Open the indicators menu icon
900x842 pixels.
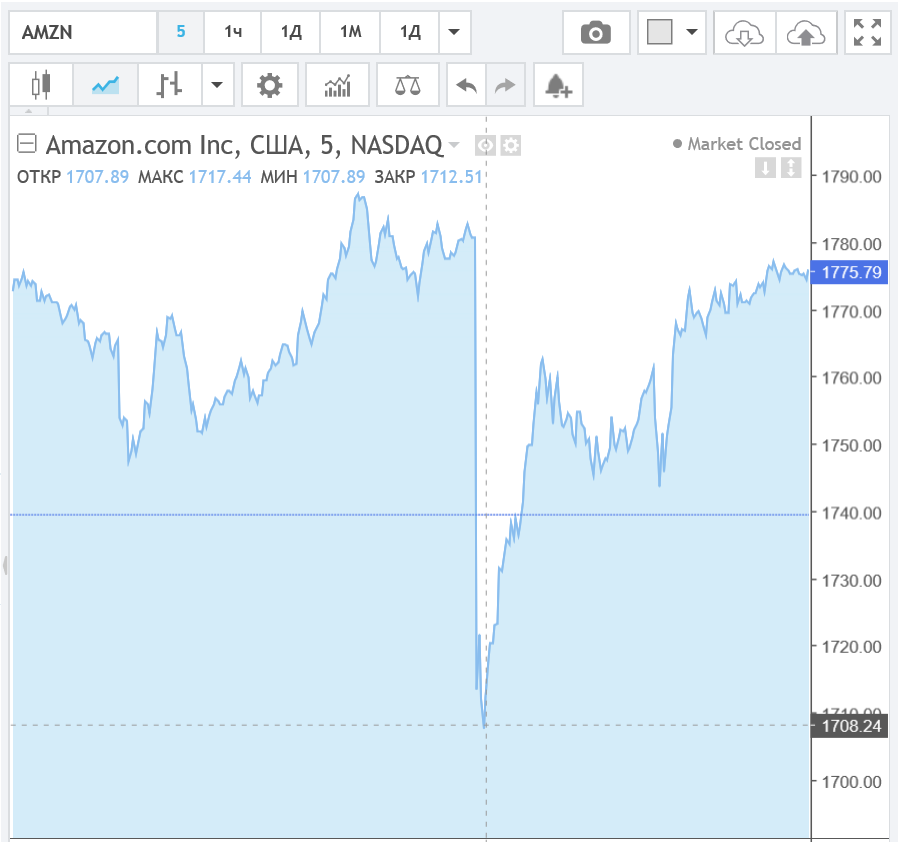pyautogui.click(x=338, y=85)
